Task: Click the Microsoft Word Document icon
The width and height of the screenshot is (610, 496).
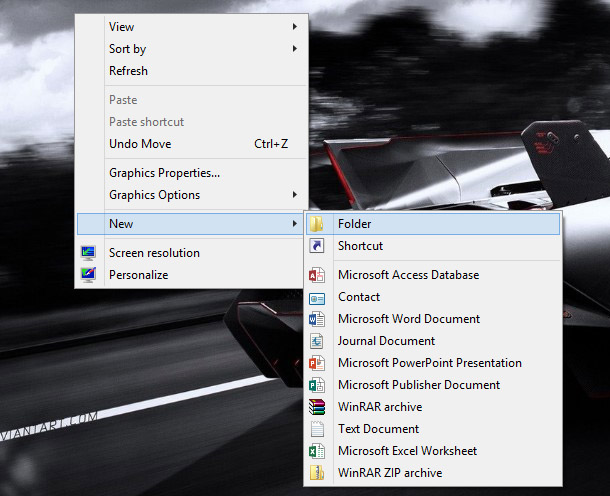Action: click(317, 319)
